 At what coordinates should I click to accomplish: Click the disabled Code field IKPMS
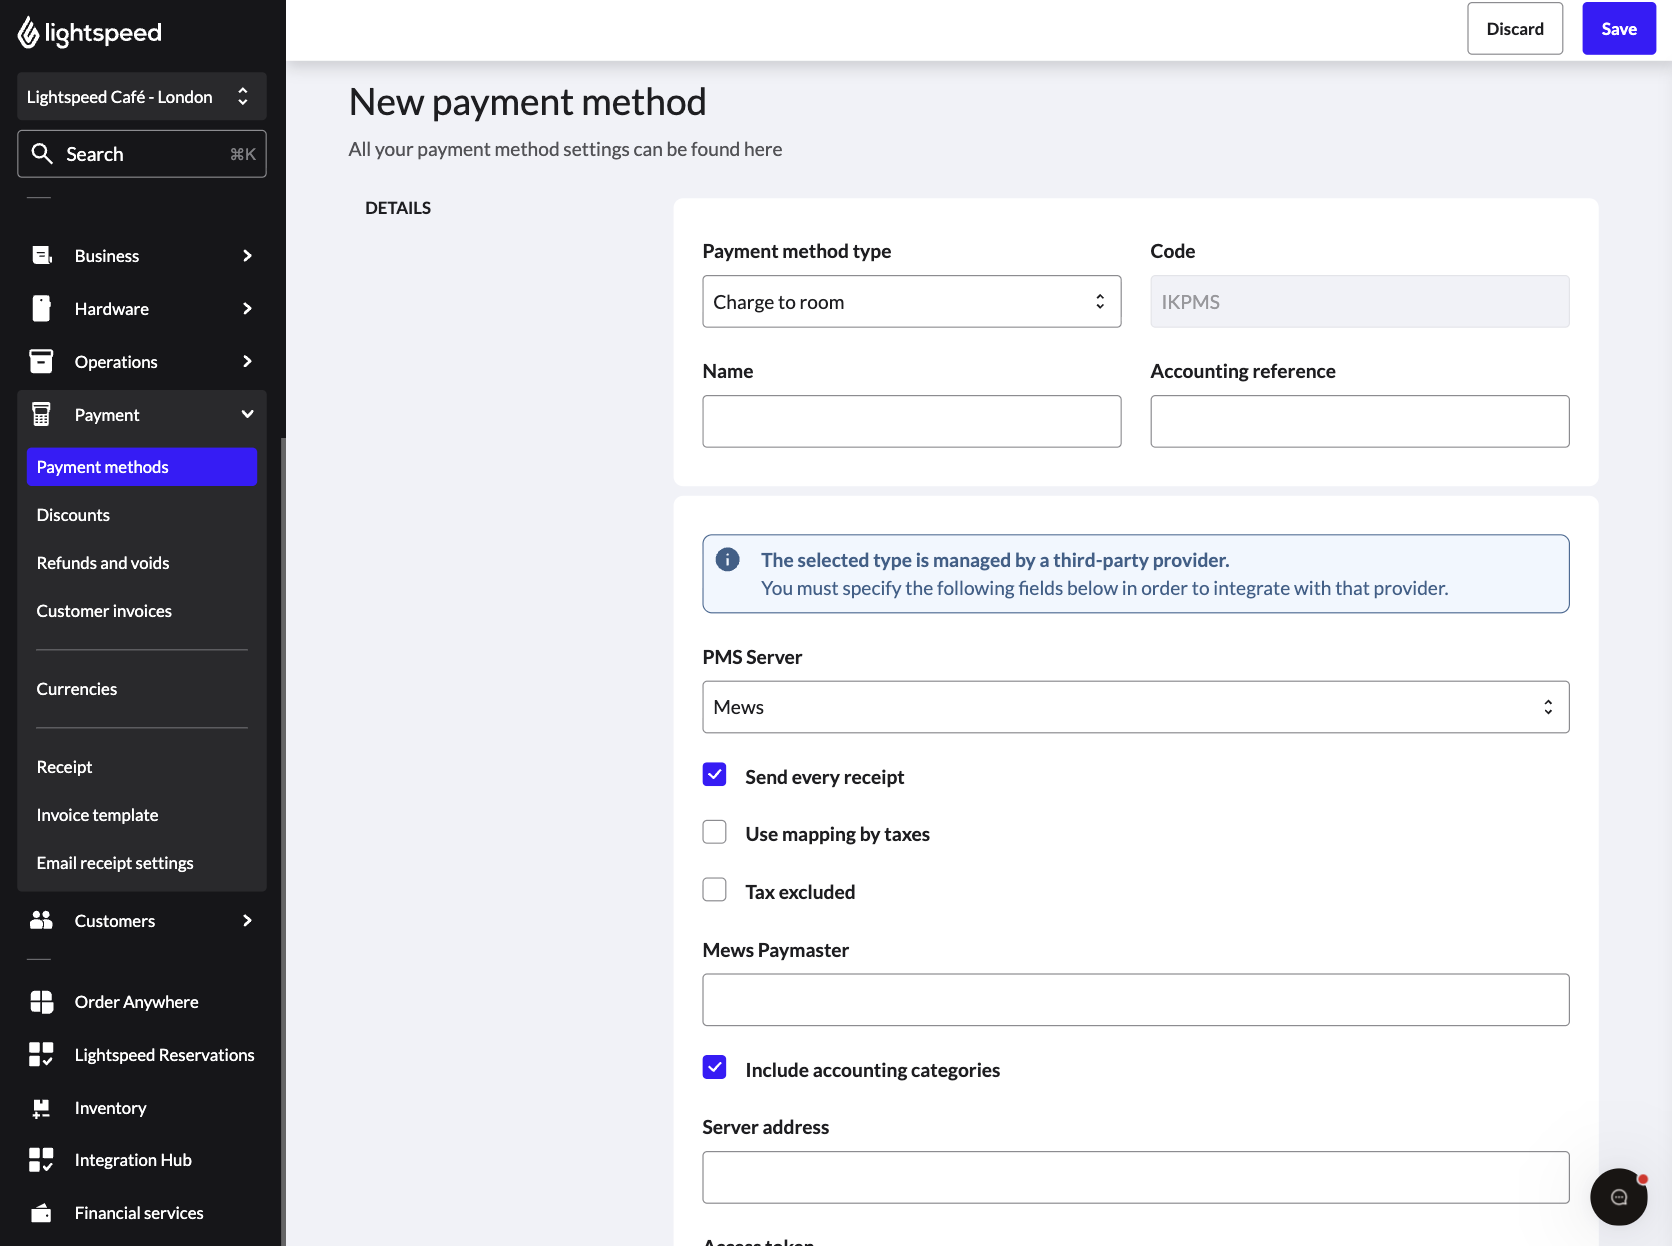1359,301
